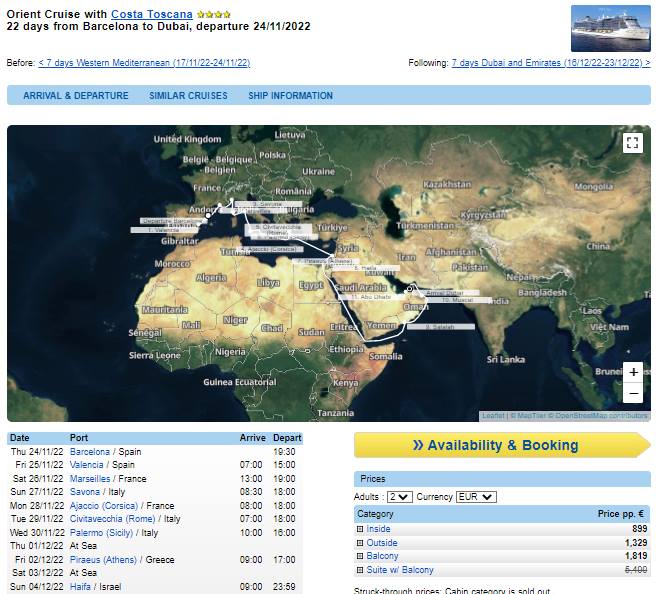The image size is (656, 594).
Task: Click the Salalah label on the map
Action: [441, 327]
